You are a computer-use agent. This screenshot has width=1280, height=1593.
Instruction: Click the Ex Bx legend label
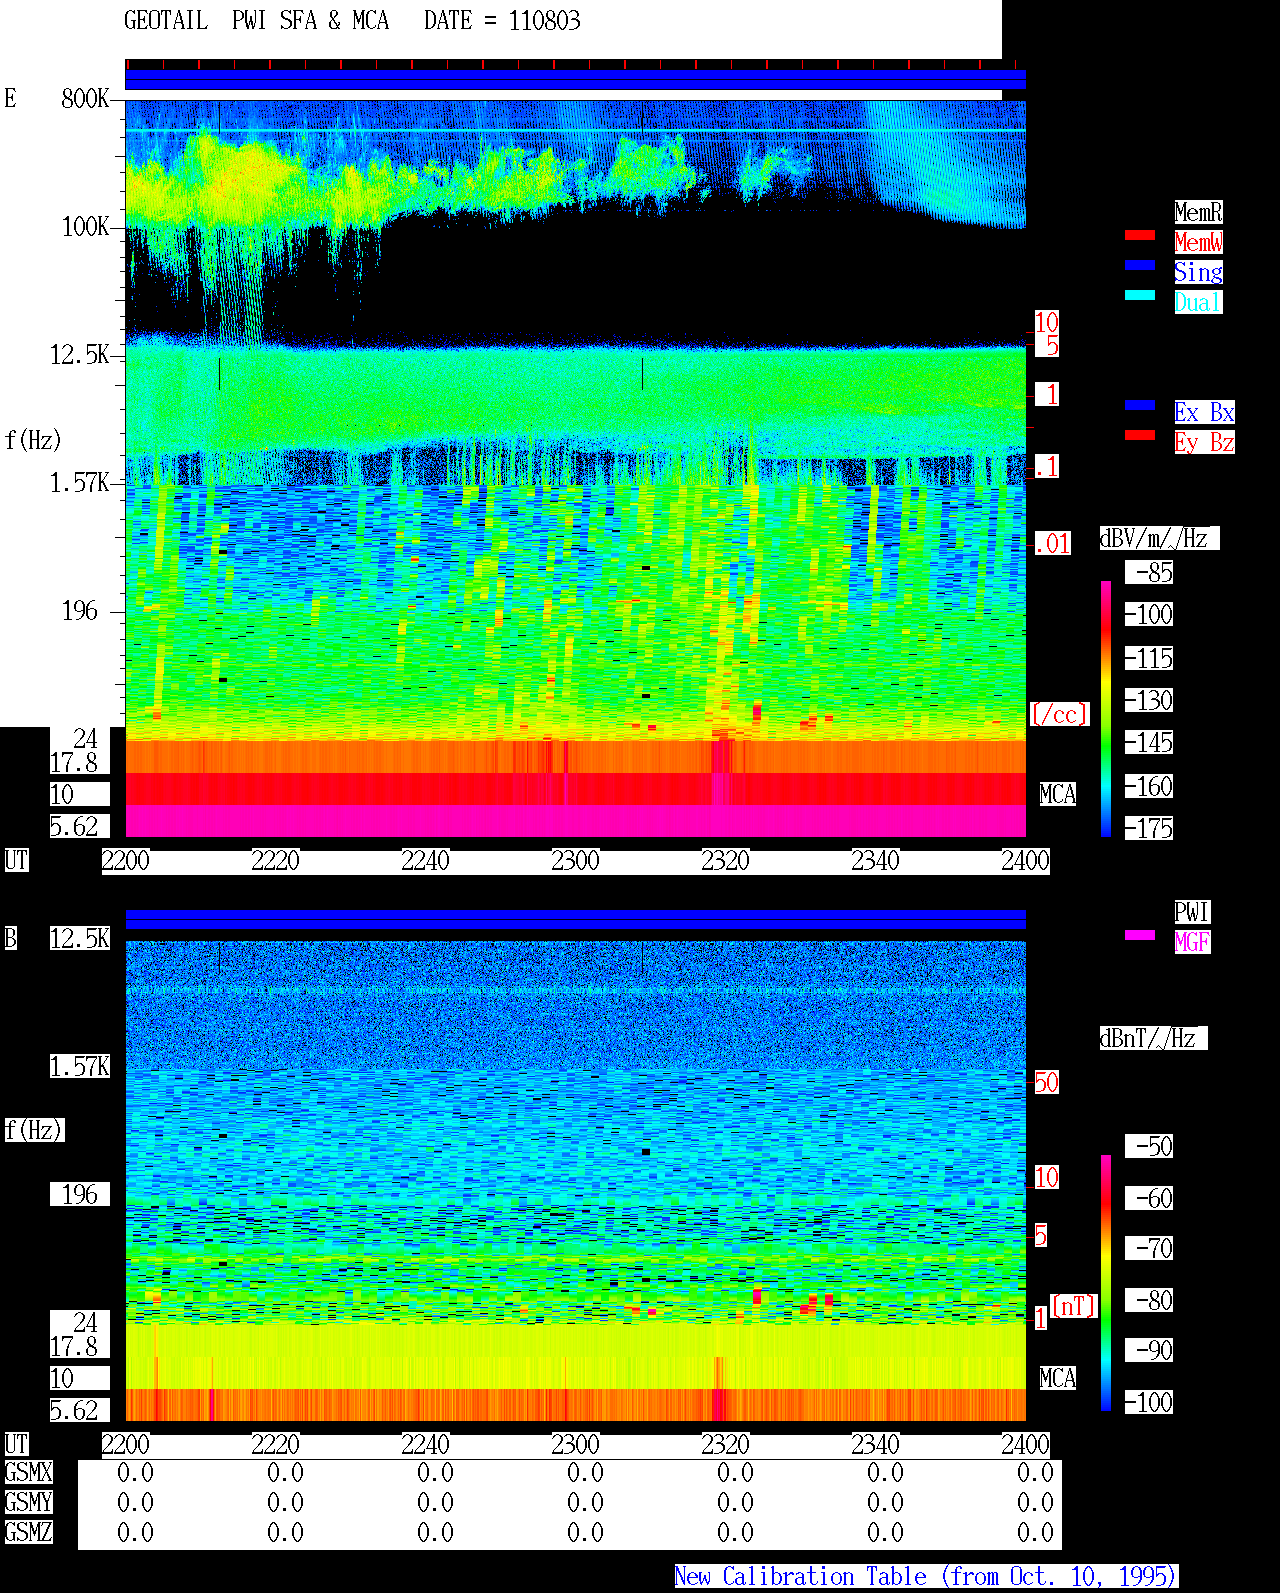(1204, 412)
